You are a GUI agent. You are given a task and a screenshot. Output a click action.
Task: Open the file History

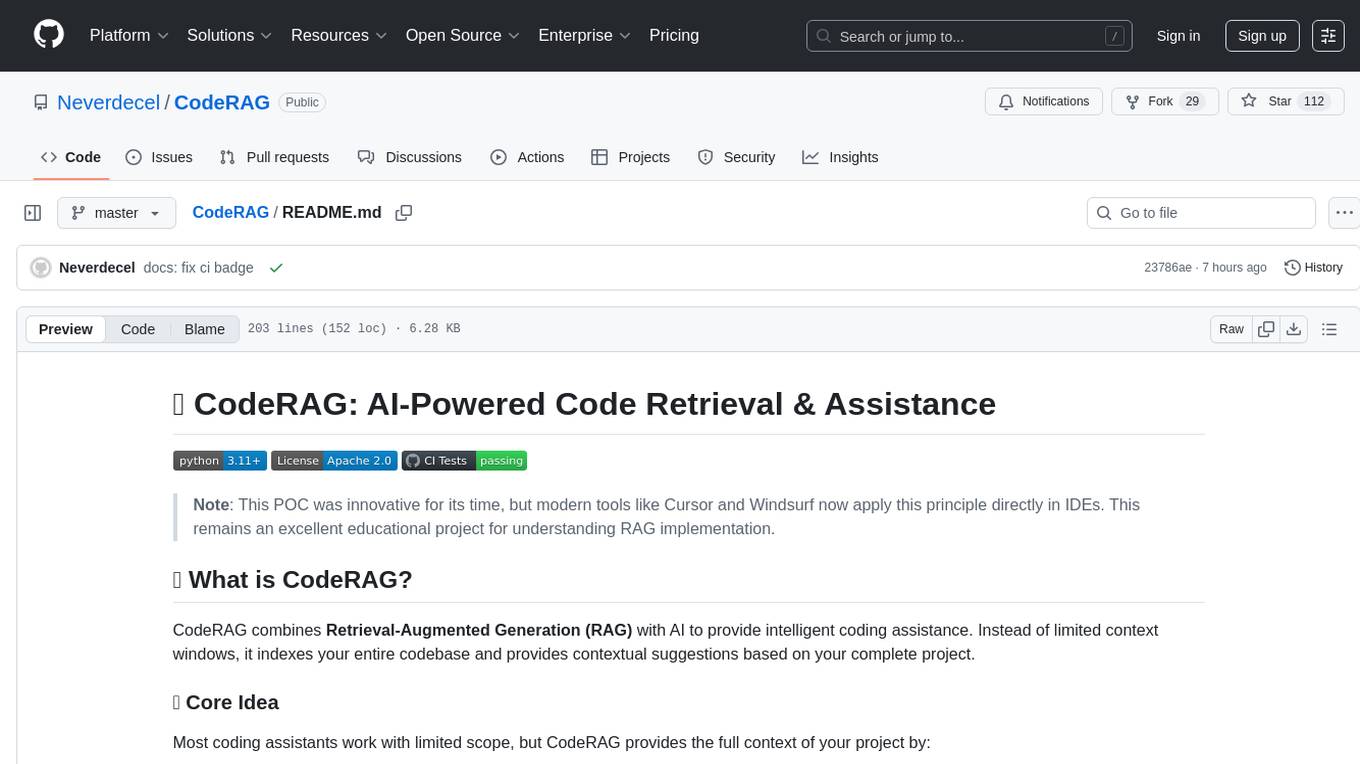(x=1313, y=268)
